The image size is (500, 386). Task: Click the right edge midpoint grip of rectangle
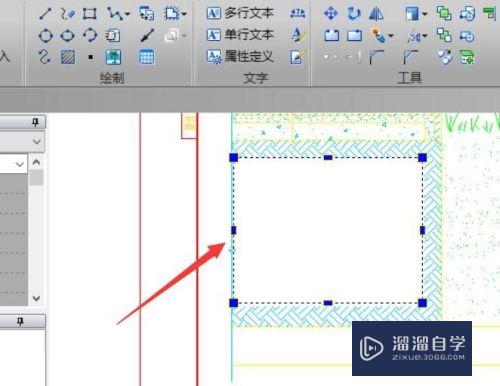coord(422,230)
